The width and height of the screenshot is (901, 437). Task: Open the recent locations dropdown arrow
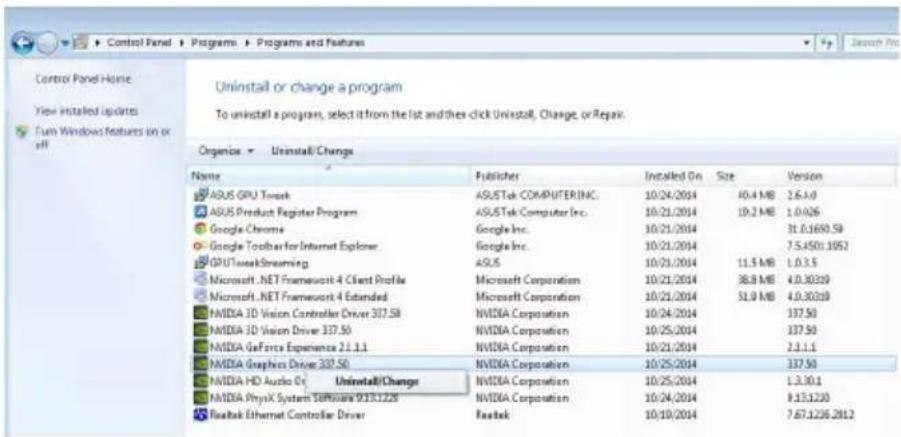tap(64, 44)
